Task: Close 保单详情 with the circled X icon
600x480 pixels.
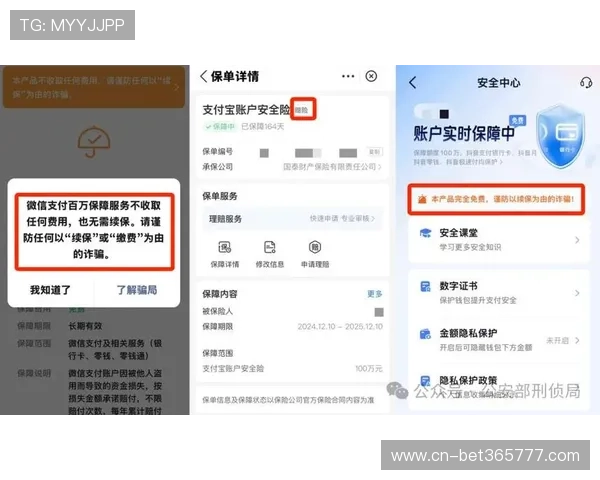Action: click(x=371, y=76)
